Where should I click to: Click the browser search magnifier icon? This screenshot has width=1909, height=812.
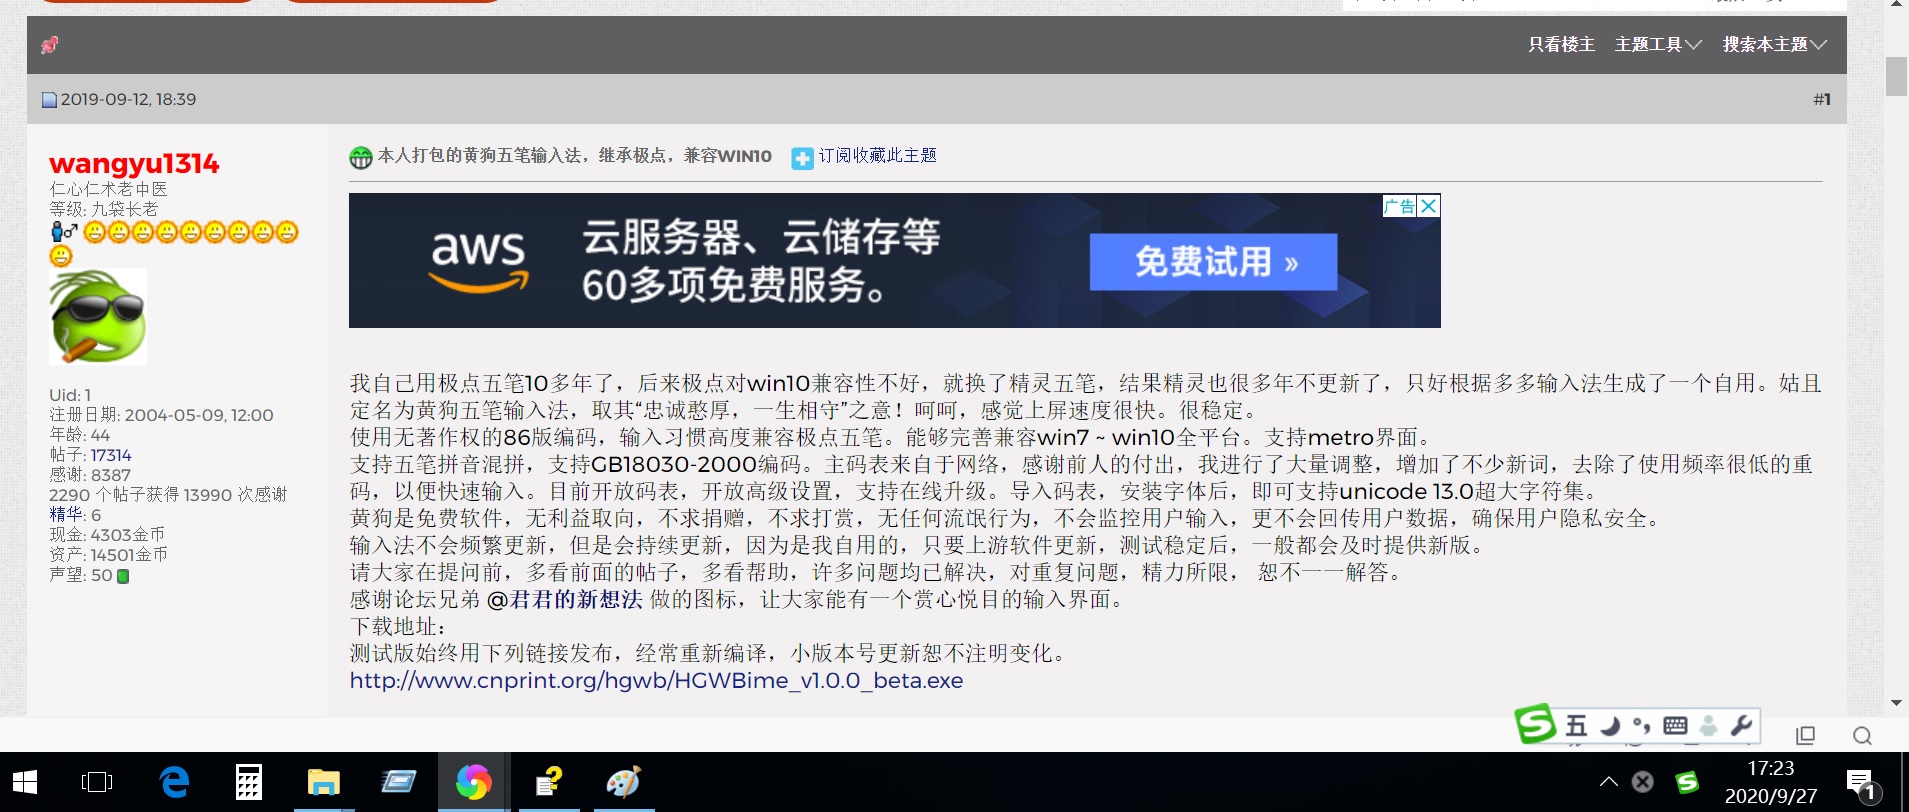(1861, 736)
